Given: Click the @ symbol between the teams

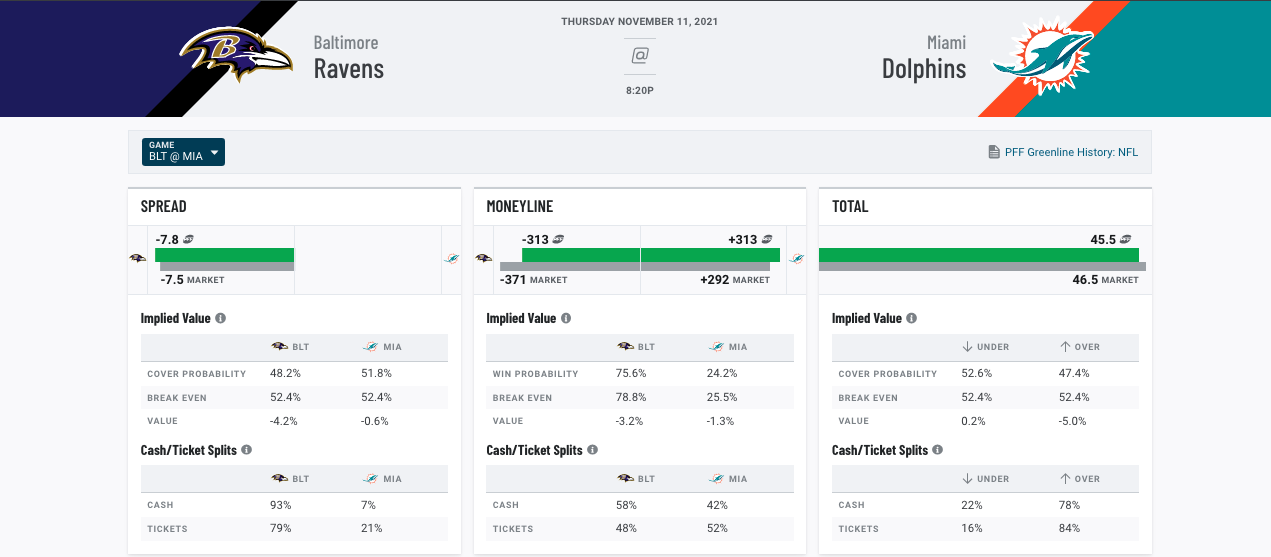Looking at the screenshot, I should pos(640,56).
